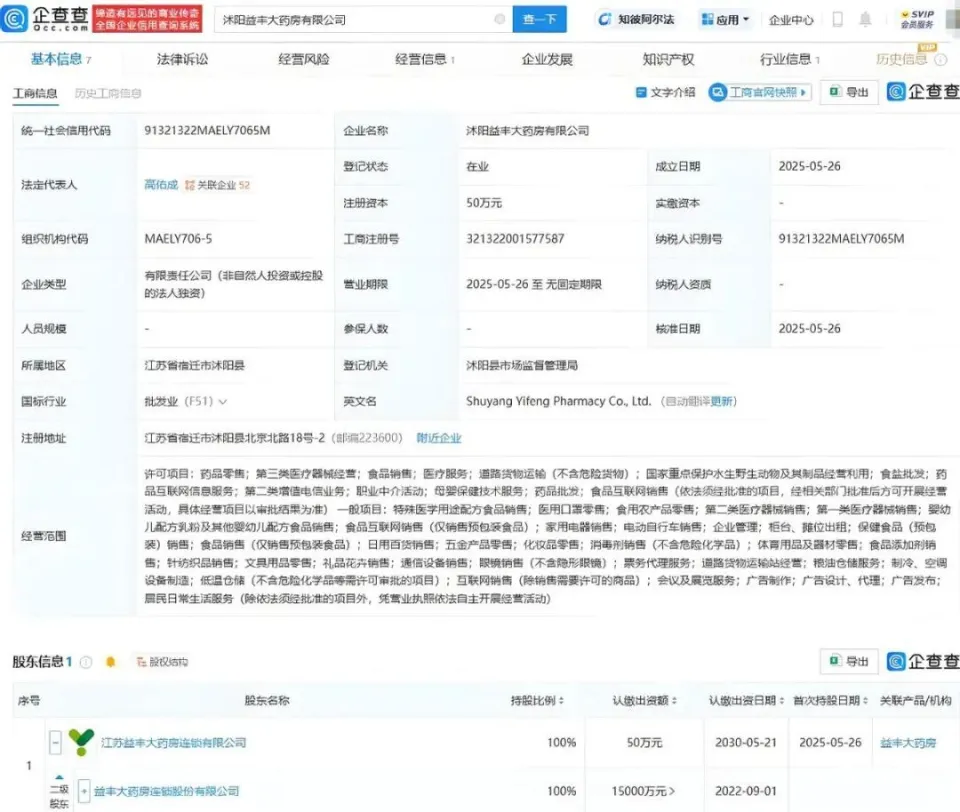Open legal representative 高佑成 profile
The height and width of the screenshot is (812, 960).
tap(160, 185)
